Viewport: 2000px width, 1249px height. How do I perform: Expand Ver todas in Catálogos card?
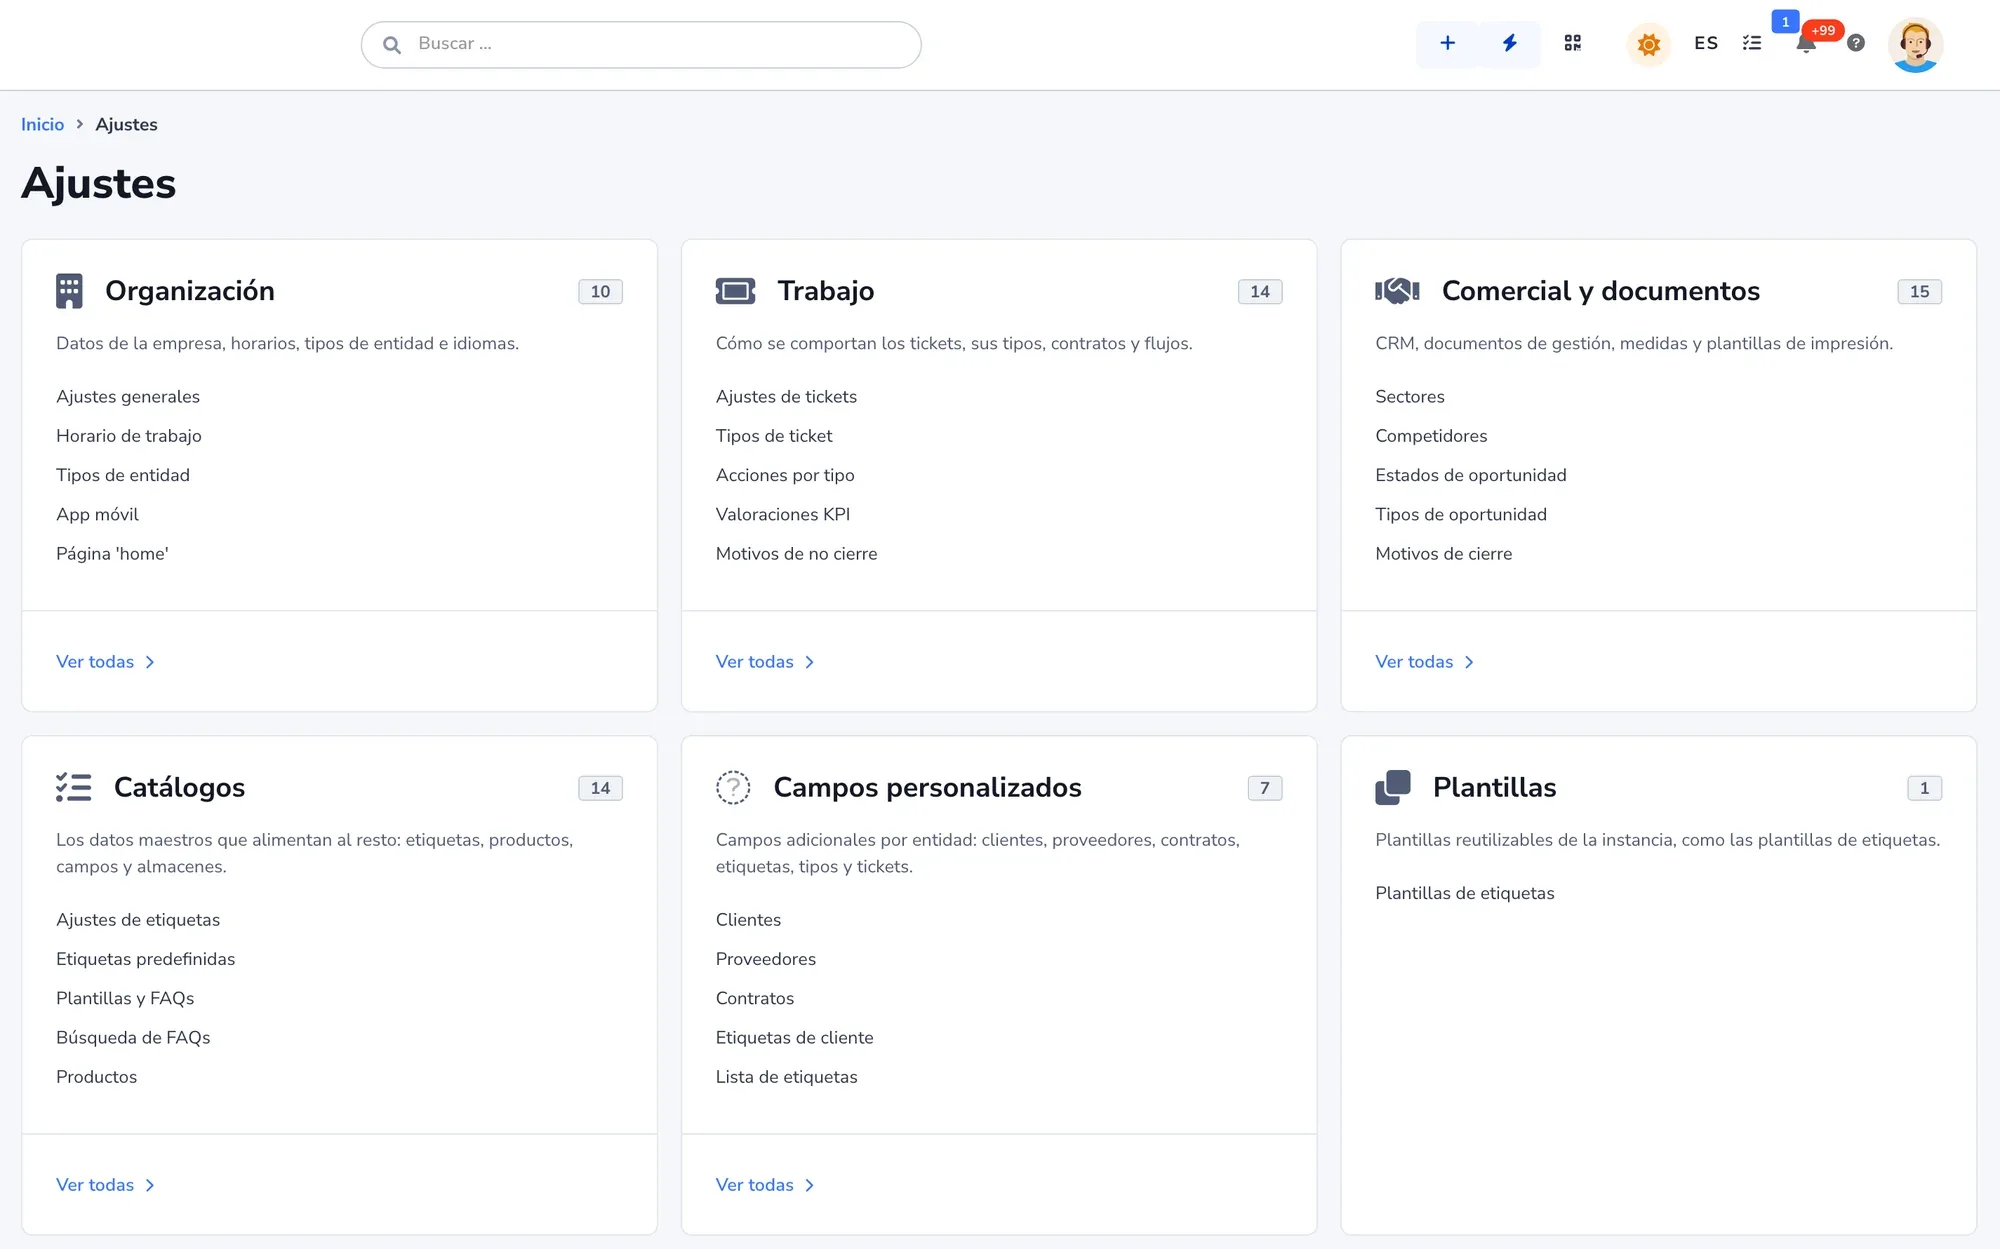click(x=105, y=1185)
